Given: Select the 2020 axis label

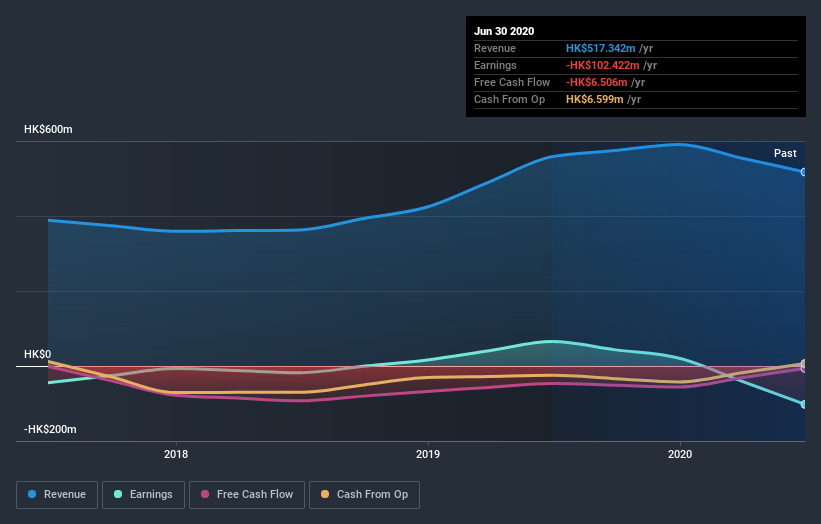Looking at the screenshot, I should coord(680,454).
